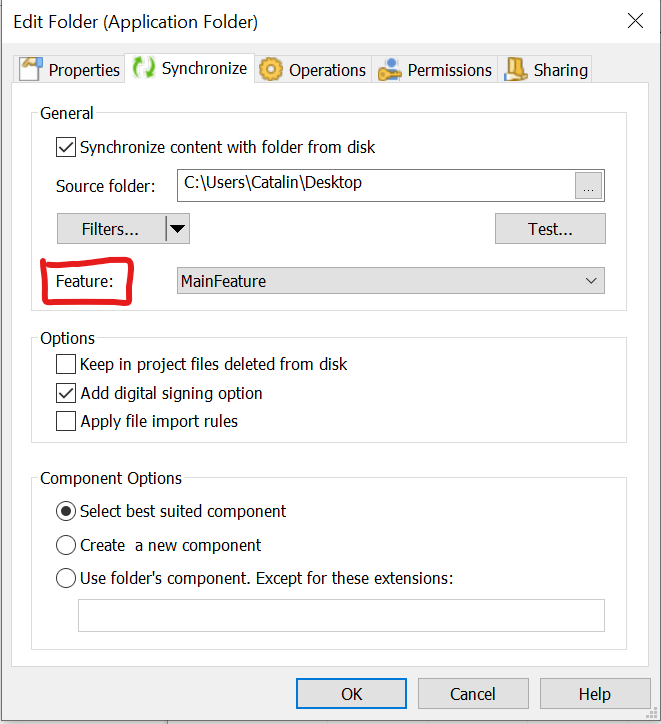Choose Use folder's component radio button

66,577
